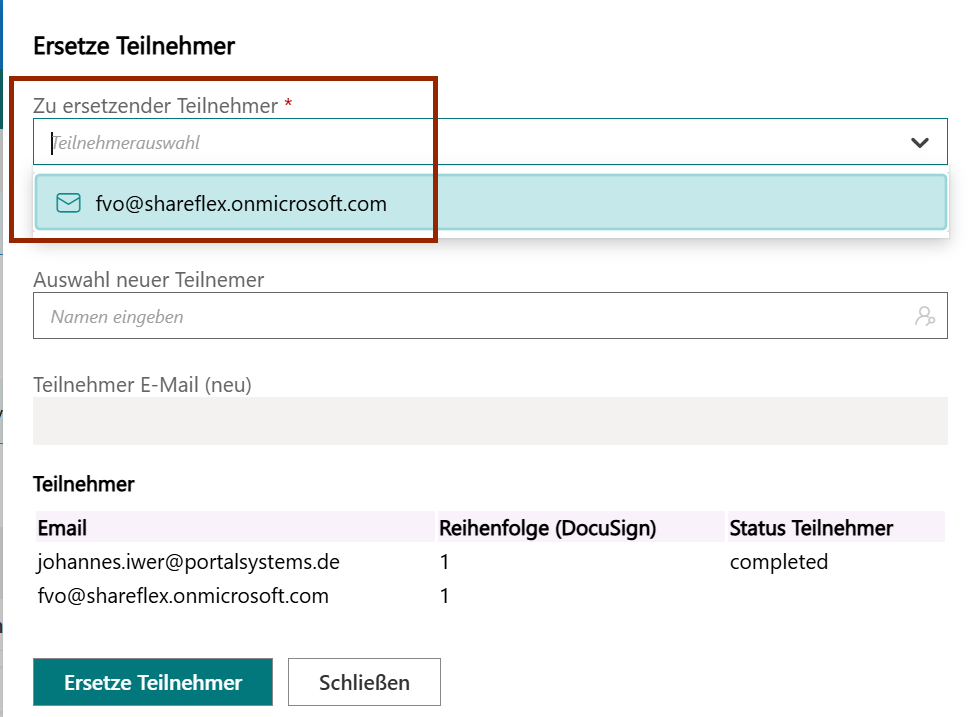
Task: Click the Reihenfolge (DocuSign) column header
Action: pos(547,528)
